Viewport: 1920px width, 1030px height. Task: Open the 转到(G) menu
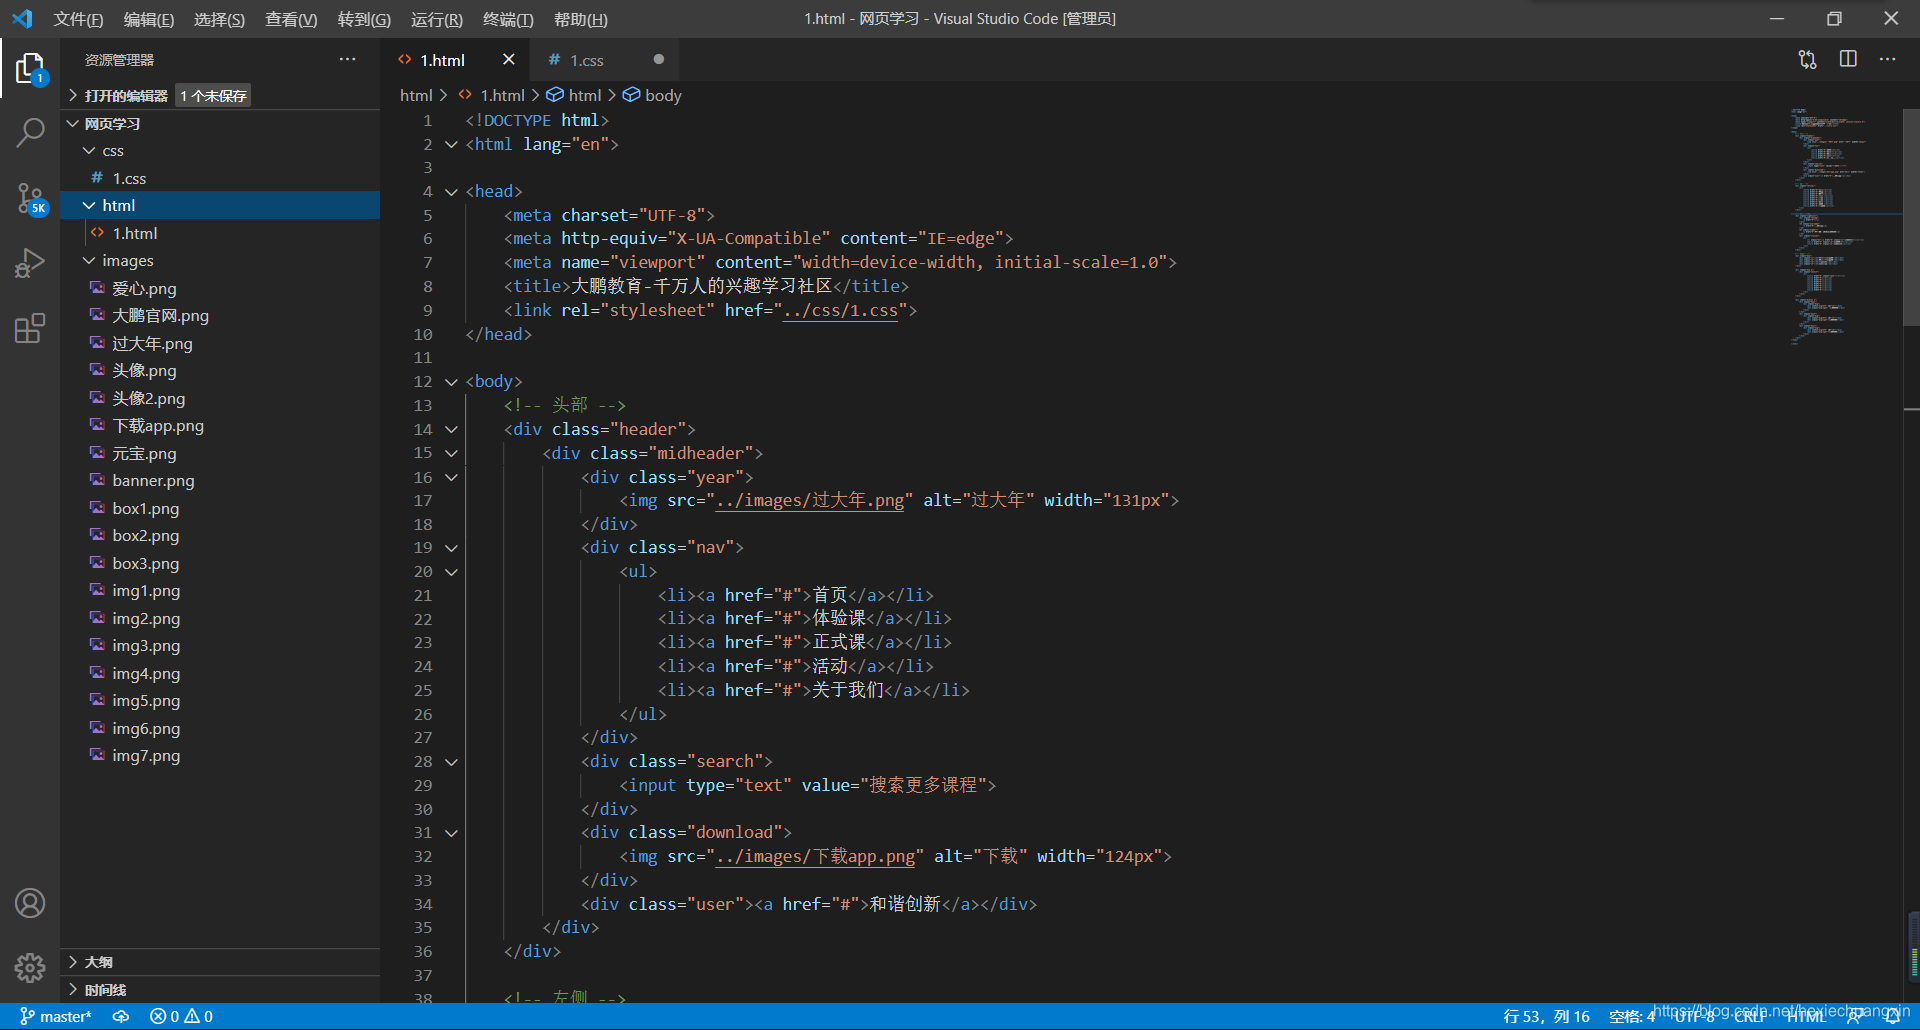364,19
